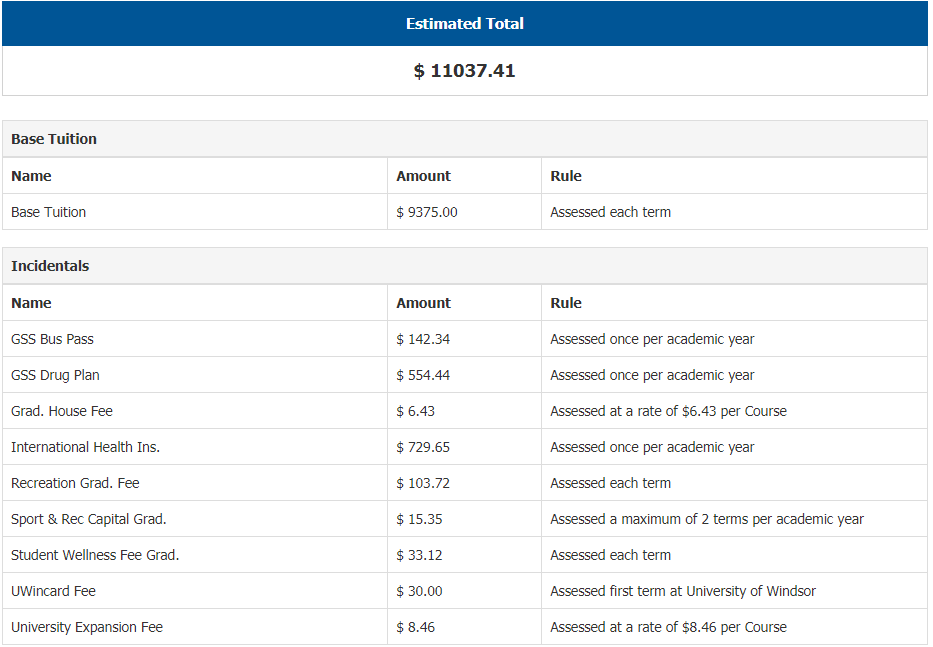Click the rule mentioning $6.43 per Course
This screenshot has width=933, height=647.
[668, 411]
